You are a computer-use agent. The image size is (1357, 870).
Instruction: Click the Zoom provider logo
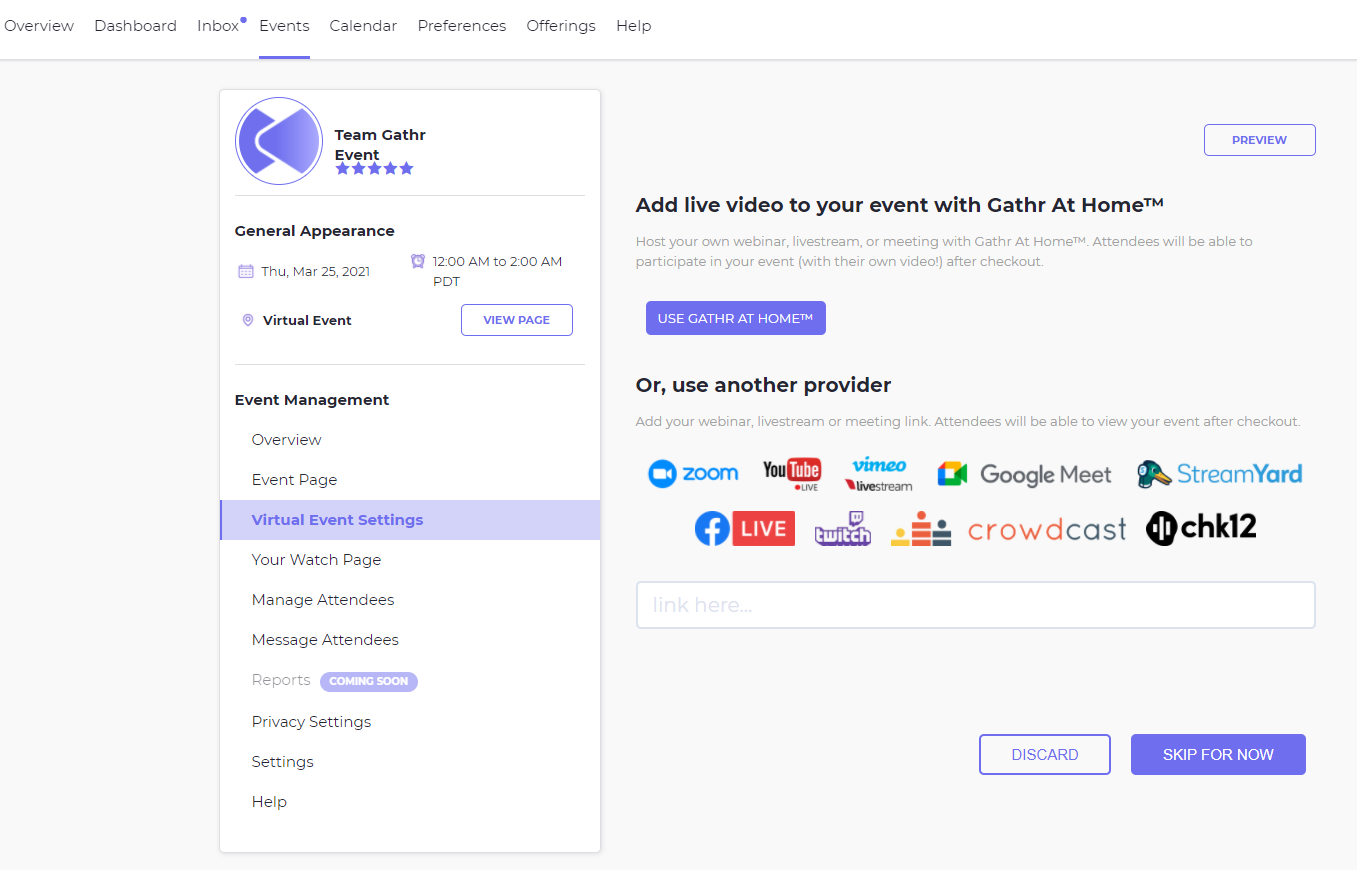pos(693,474)
